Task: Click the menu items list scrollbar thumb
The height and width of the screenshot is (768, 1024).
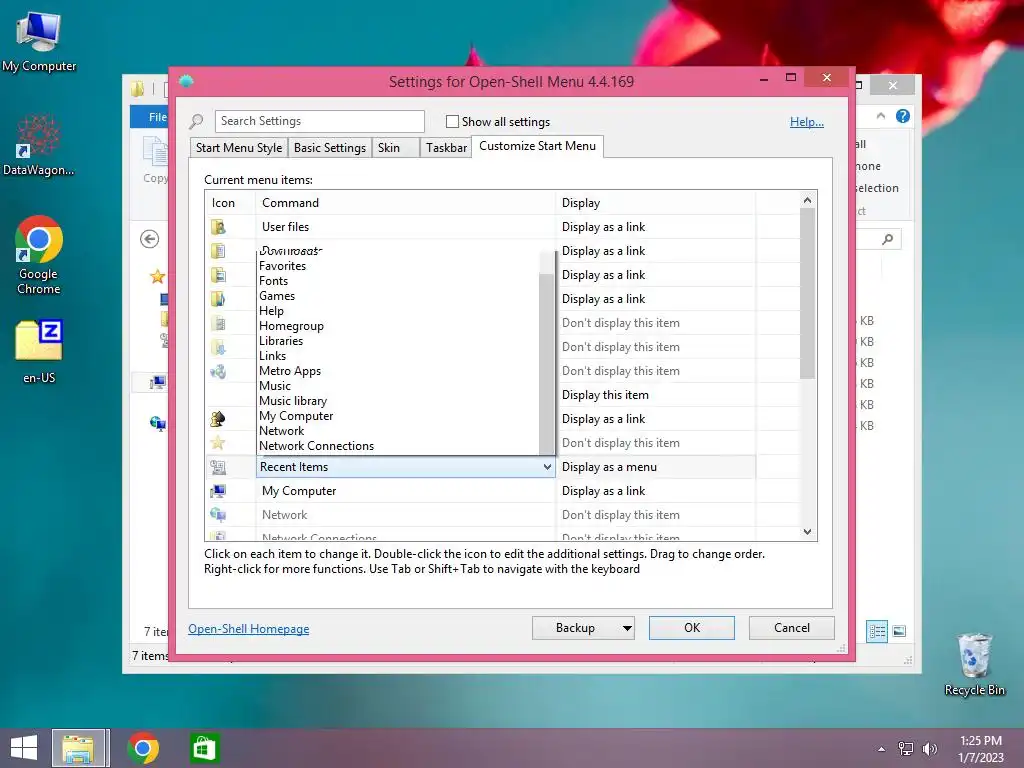Action: pyautogui.click(x=807, y=293)
